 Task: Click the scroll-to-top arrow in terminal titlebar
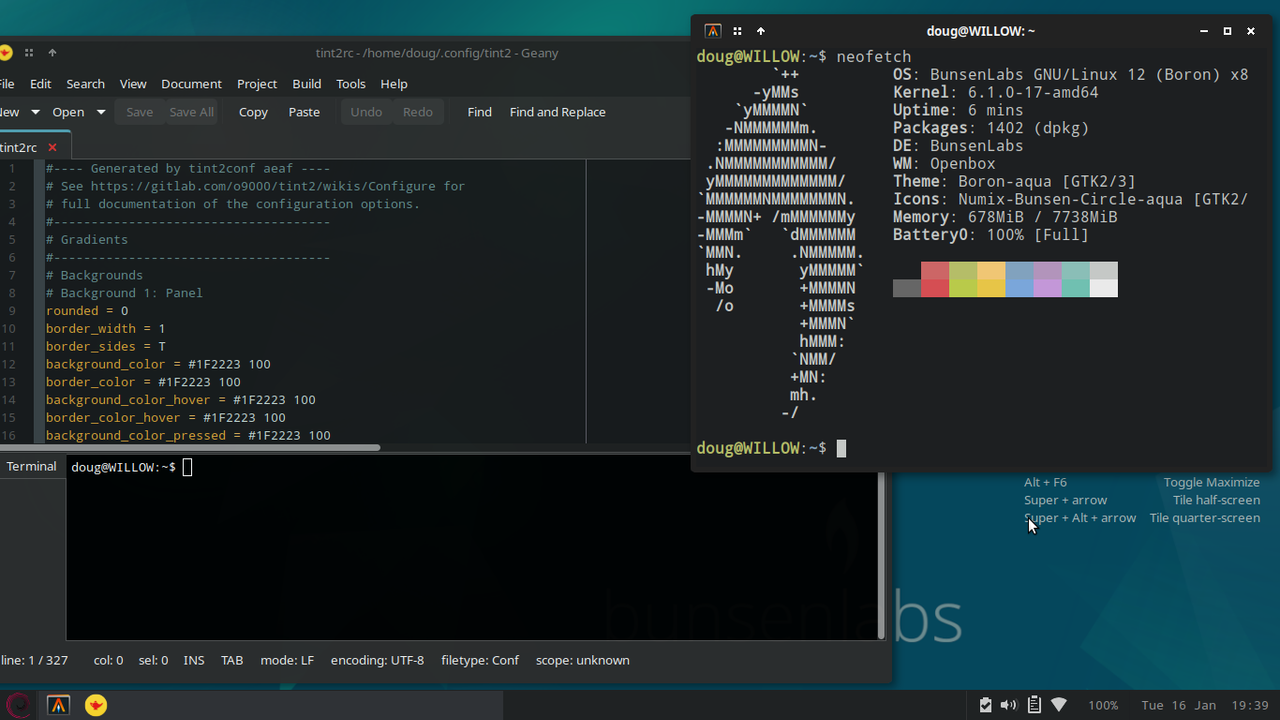(x=761, y=31)
